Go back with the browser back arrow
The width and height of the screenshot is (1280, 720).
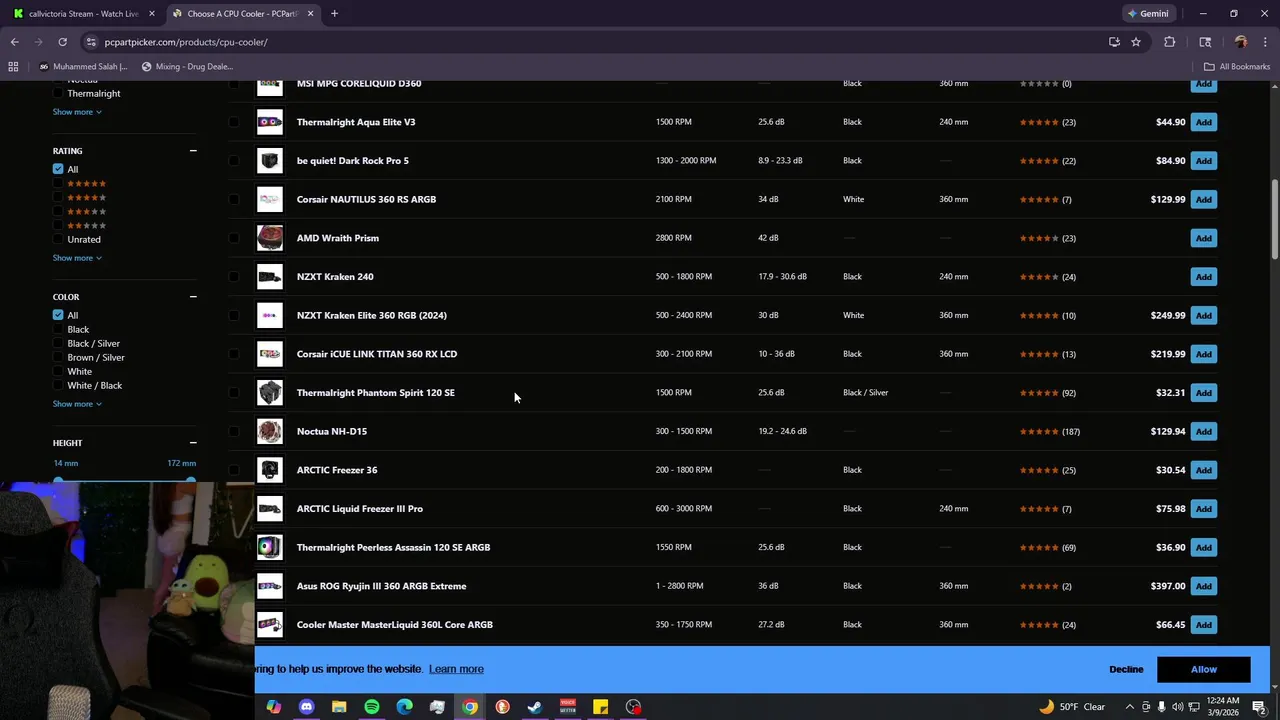pyautogui.click(x=14, y=42)
